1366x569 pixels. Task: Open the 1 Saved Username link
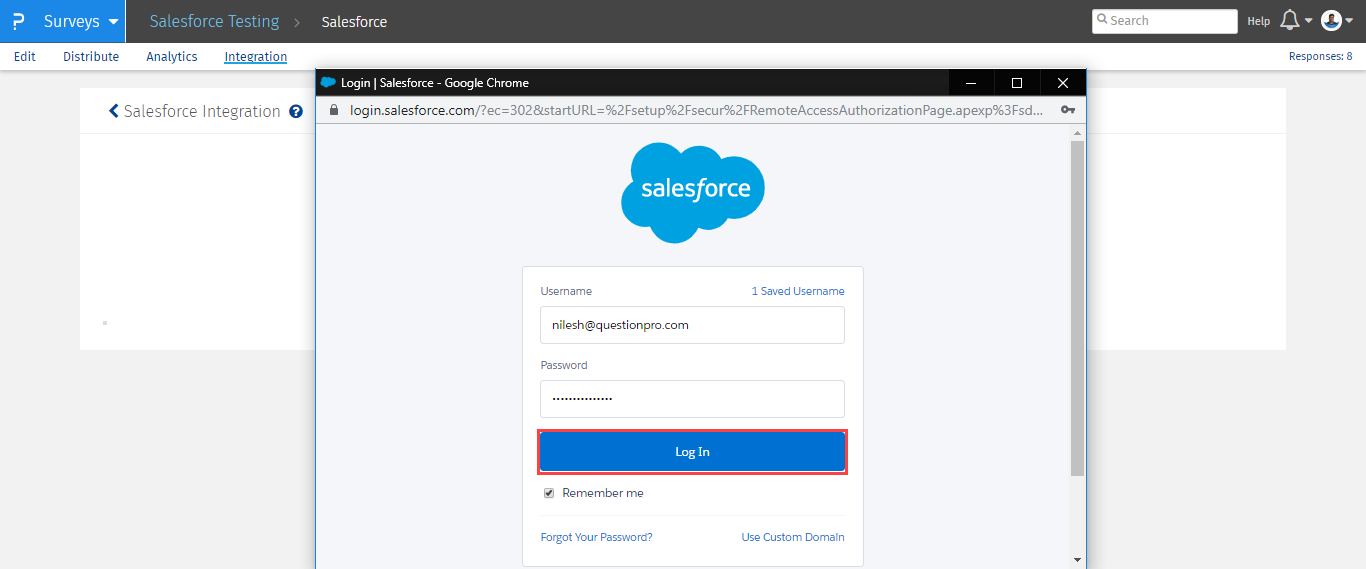tap(798, 291)
